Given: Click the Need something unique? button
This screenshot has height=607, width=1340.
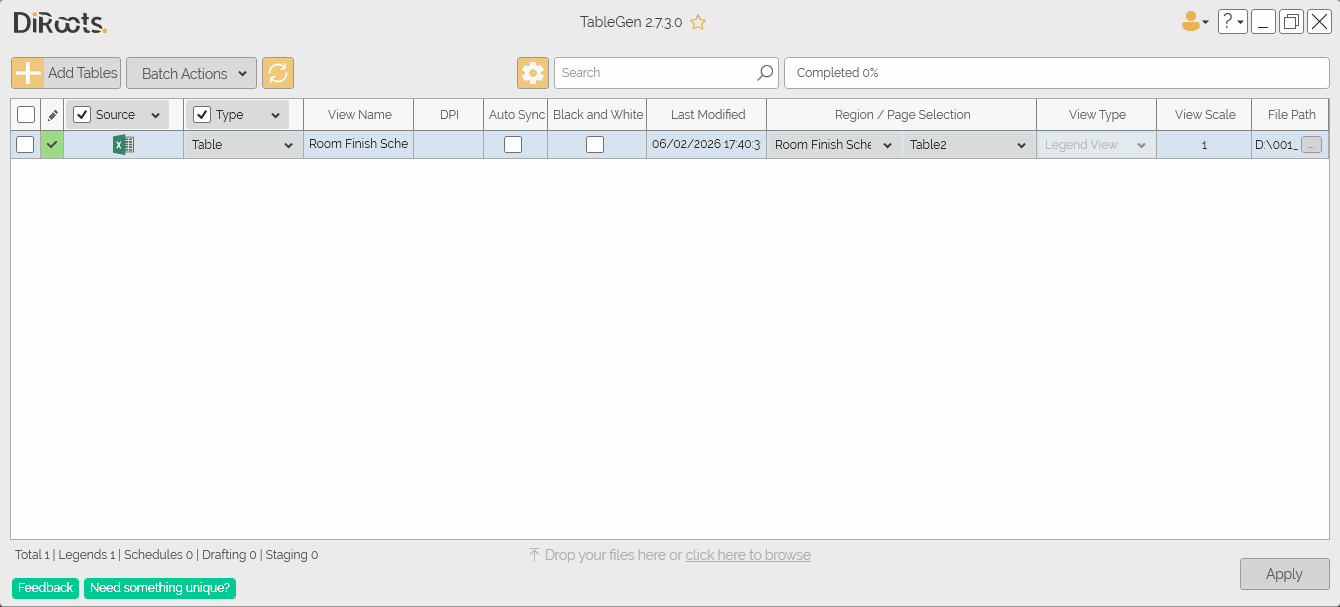Looking at the screenshot, I should (160, 588).
